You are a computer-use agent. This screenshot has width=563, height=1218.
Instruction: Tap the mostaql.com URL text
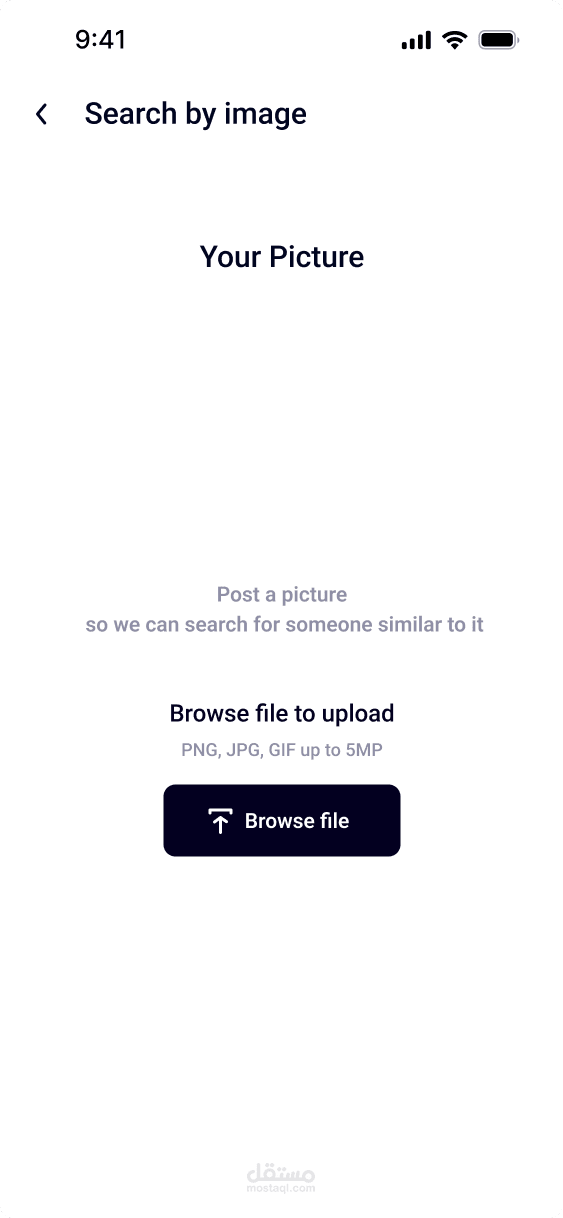tap(281, 1189)
